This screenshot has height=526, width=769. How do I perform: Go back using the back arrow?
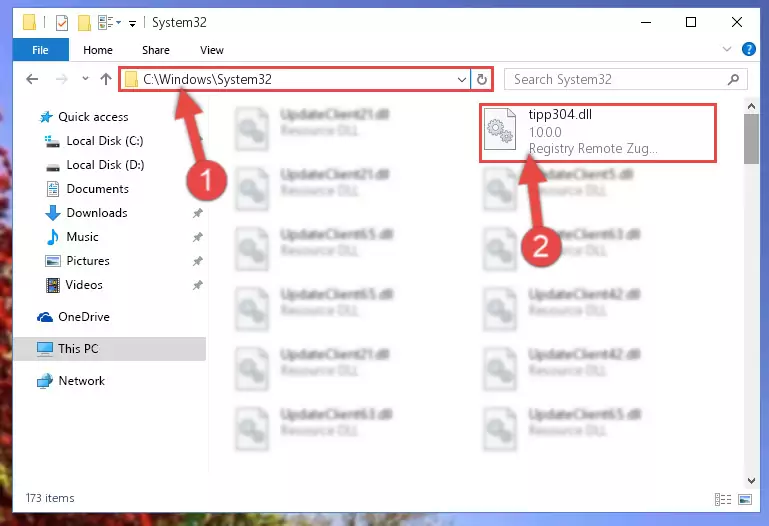[x=32, y=79]
